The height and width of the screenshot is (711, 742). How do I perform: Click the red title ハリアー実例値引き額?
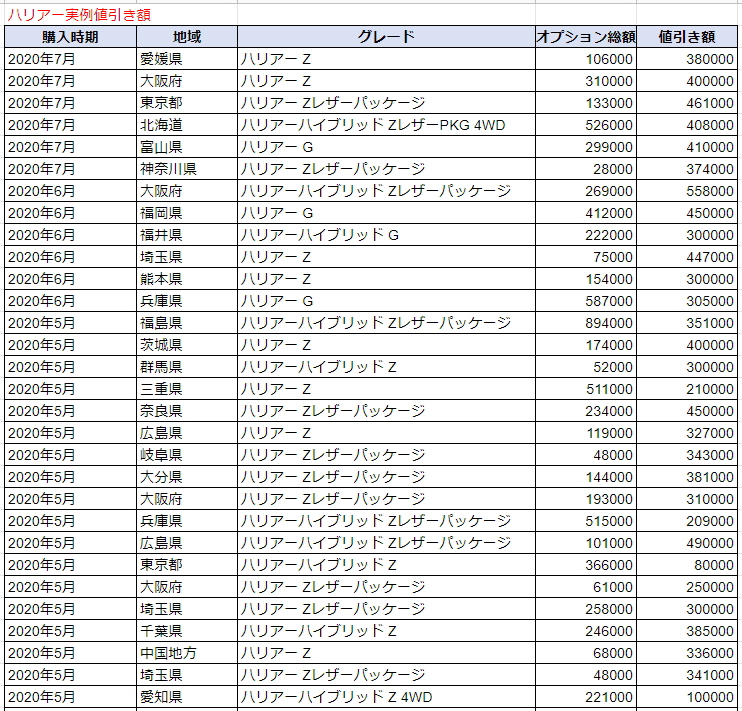79,15
